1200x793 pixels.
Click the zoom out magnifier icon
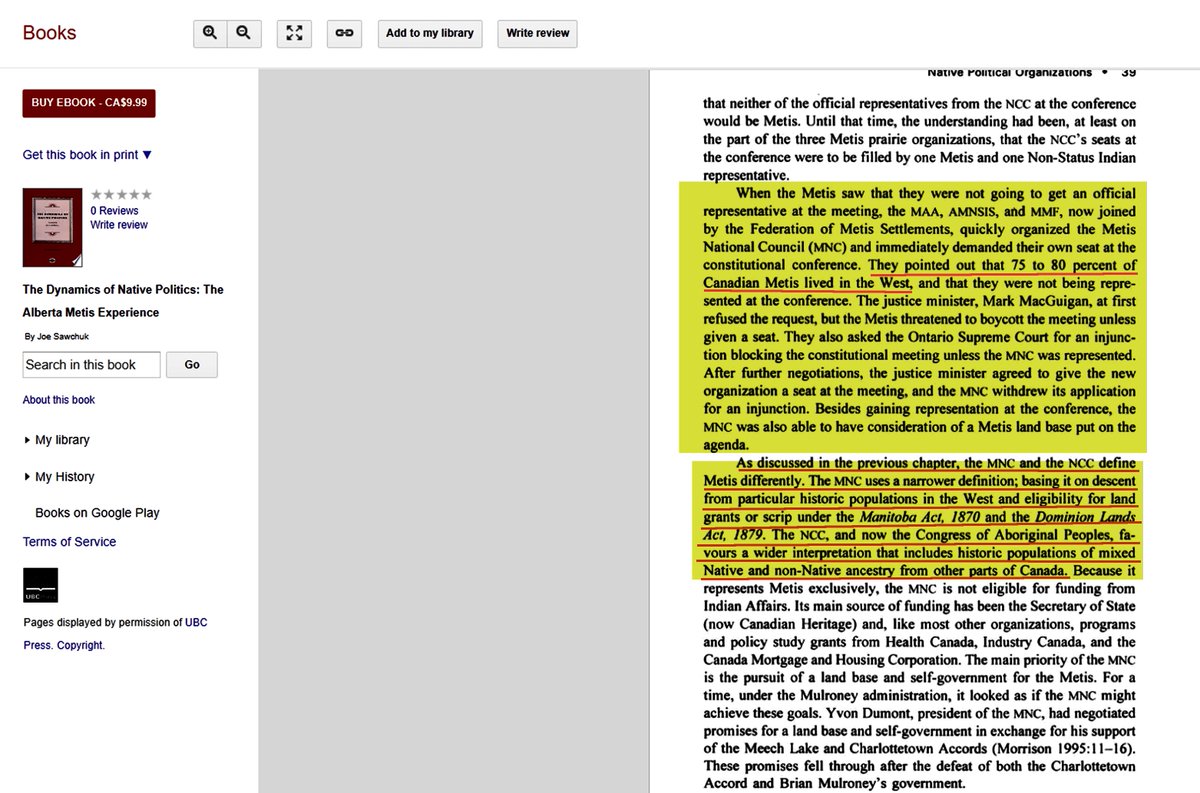[x=244, y=33]
